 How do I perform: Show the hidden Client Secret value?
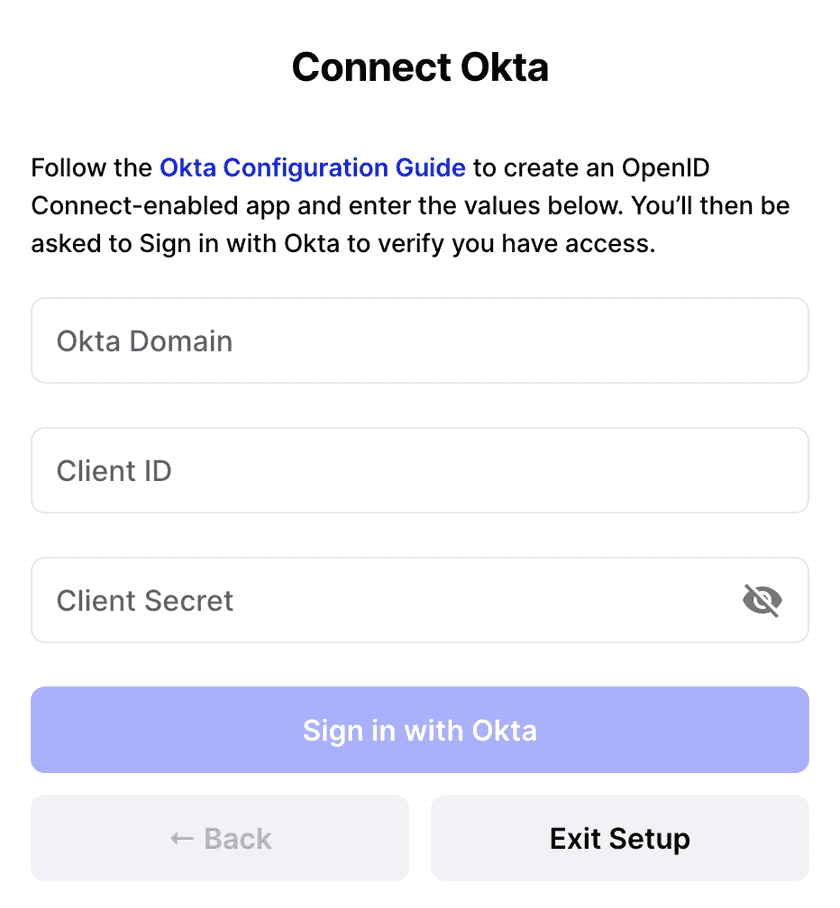coord(762,601)
